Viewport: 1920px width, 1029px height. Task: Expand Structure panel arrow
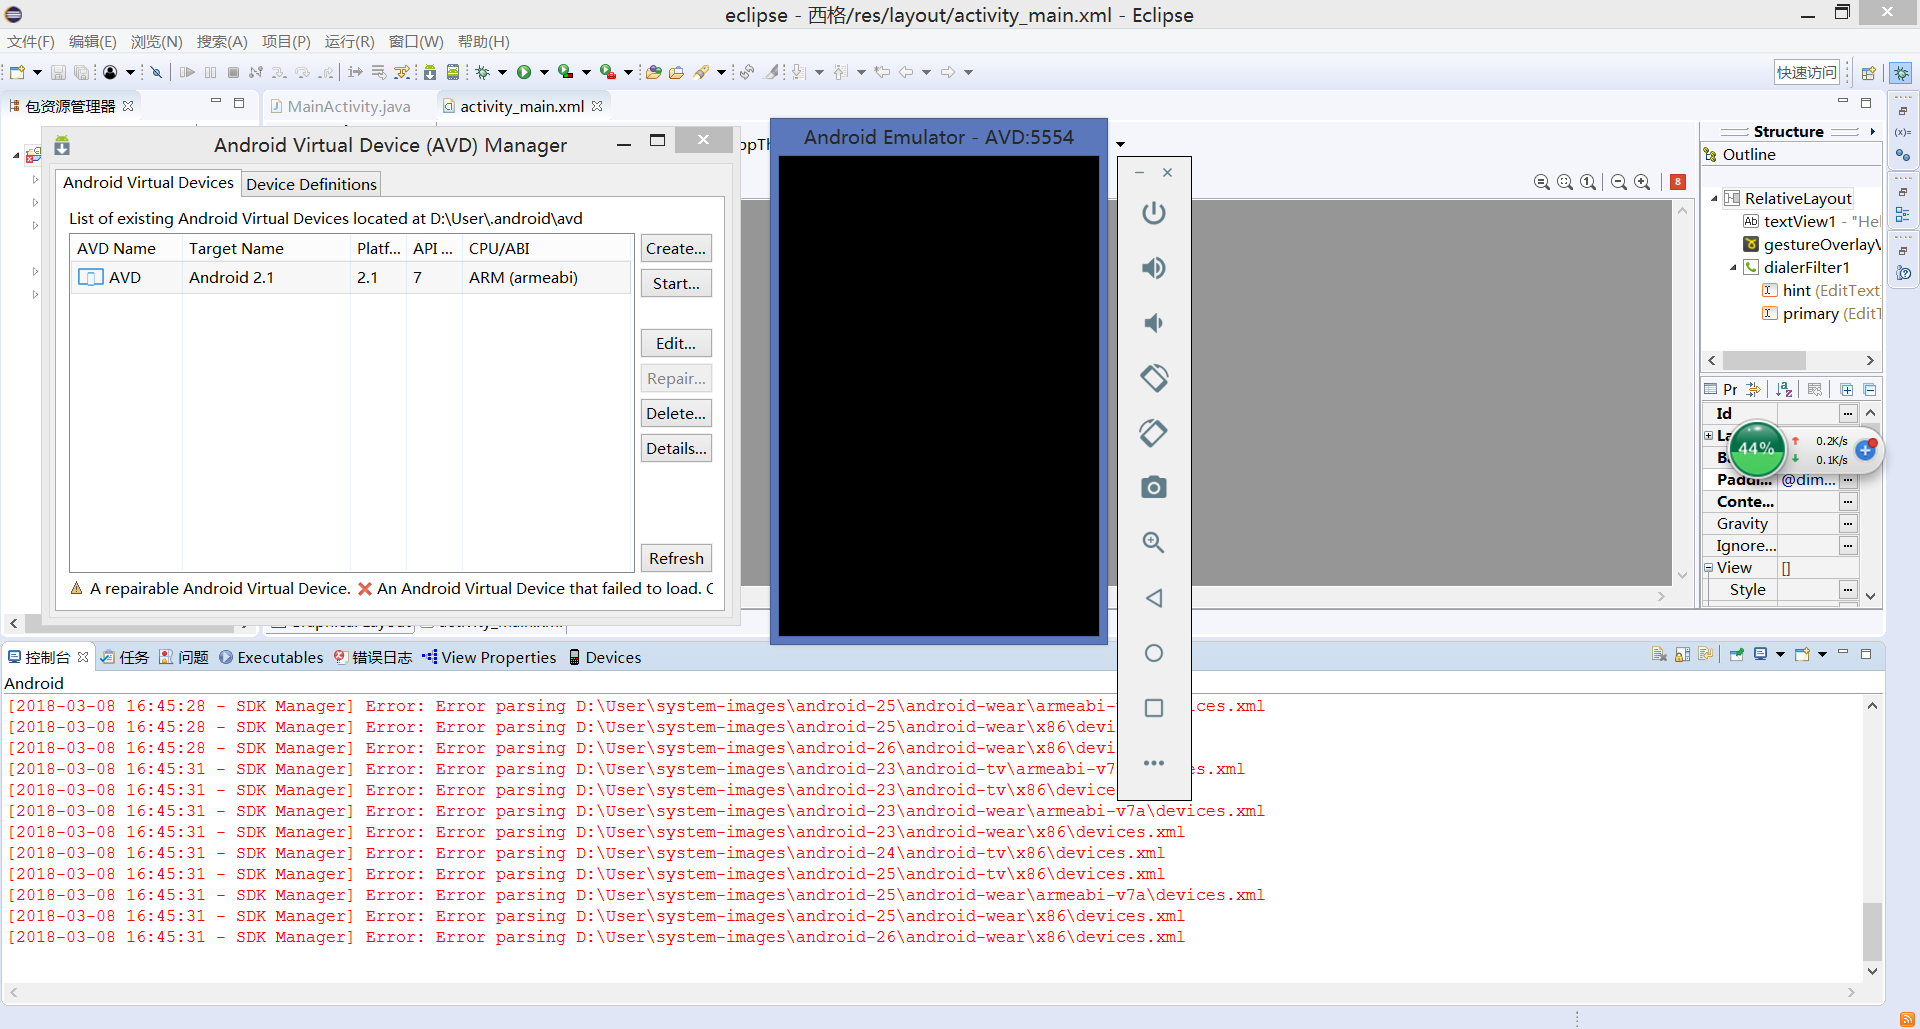click(1872, 131)
